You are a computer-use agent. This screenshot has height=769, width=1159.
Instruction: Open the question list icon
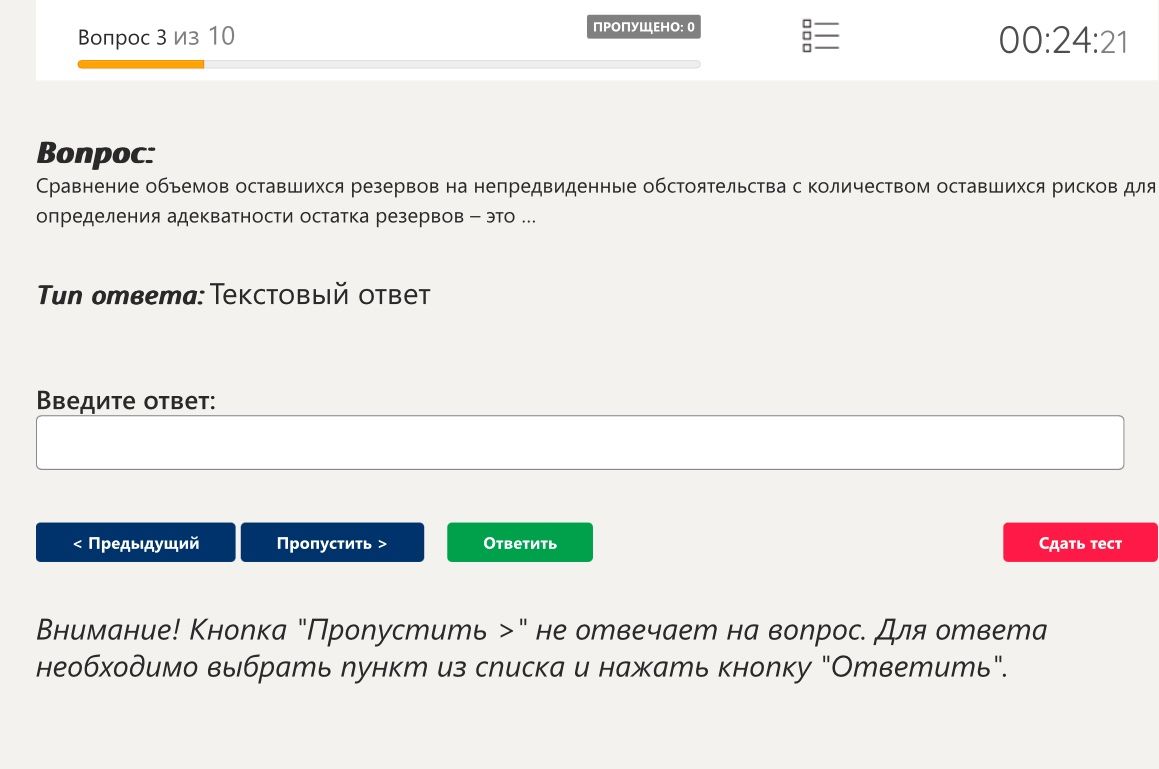(x=820, y=36)
